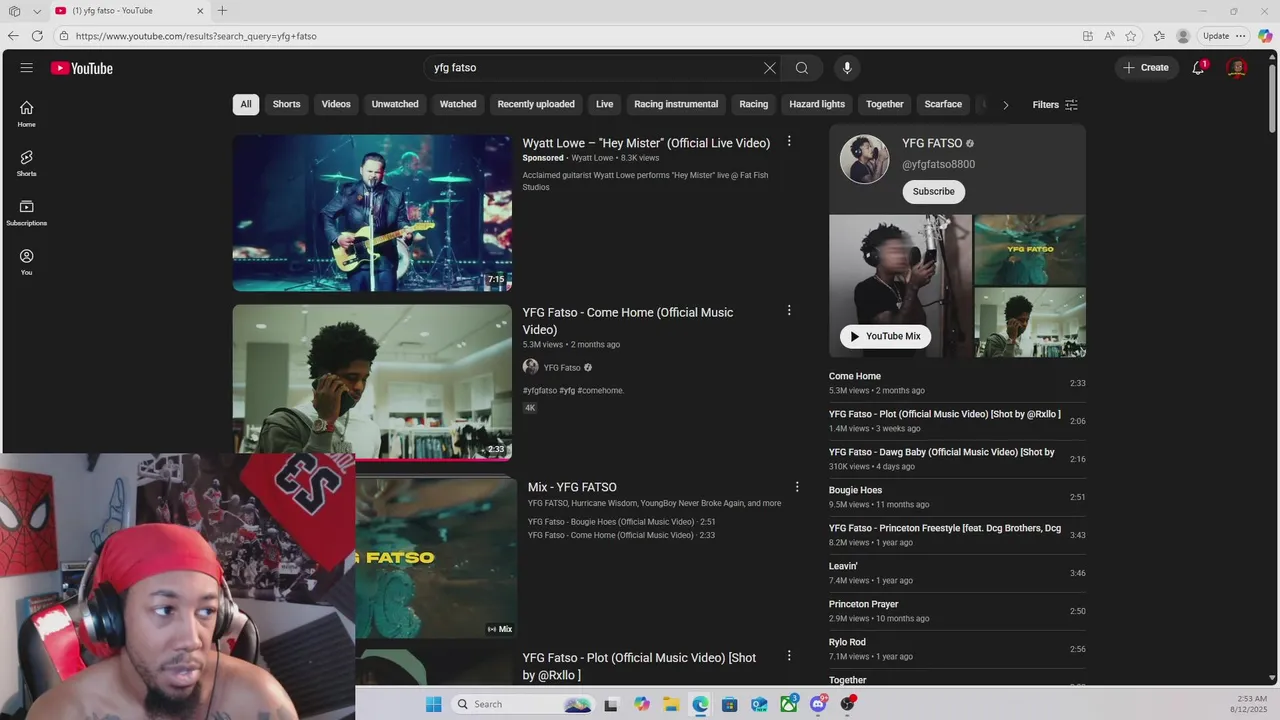Open Windows Start menu
This screenshot has width=1280, height=720.
pyautogui.click(x=433, y=704)
